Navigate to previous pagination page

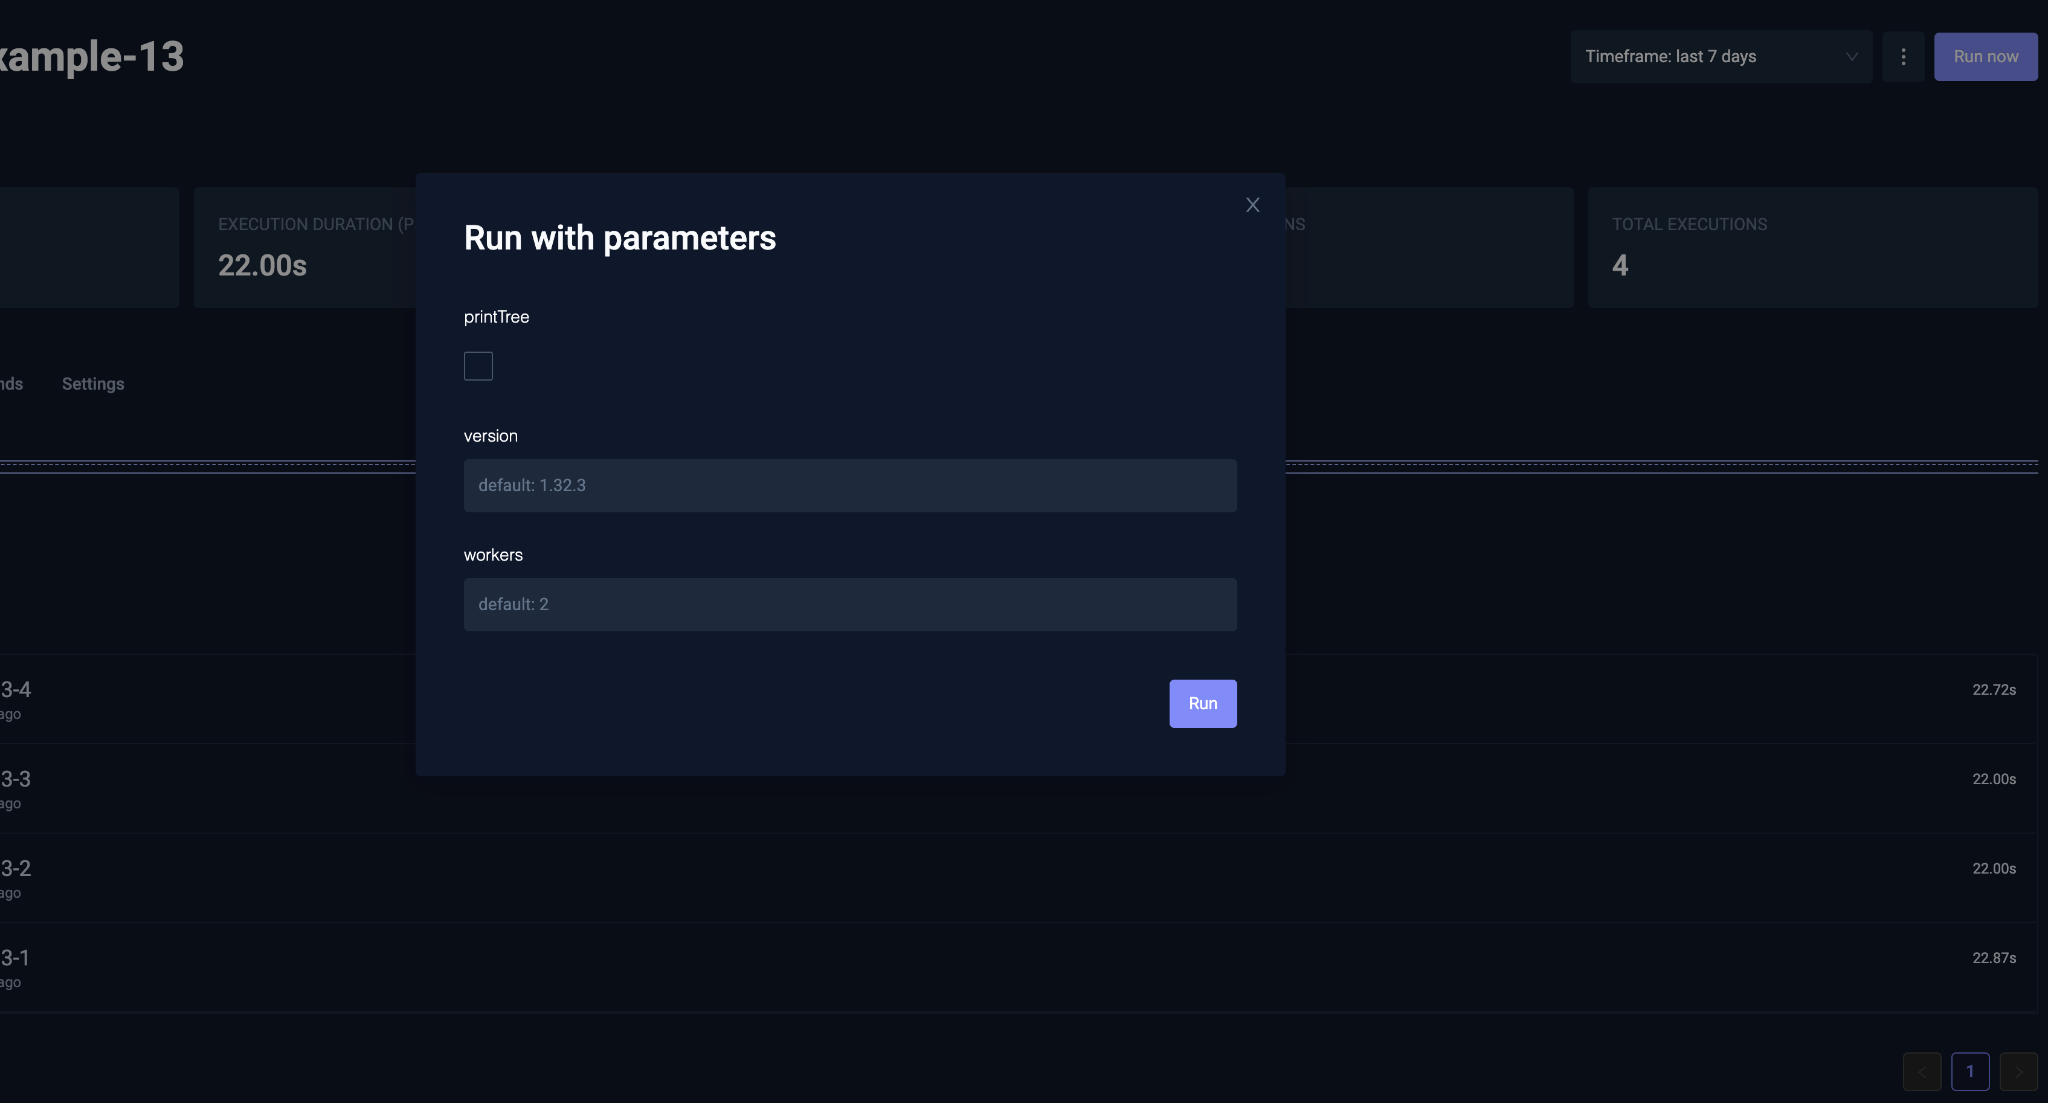pos(1922,1070)
